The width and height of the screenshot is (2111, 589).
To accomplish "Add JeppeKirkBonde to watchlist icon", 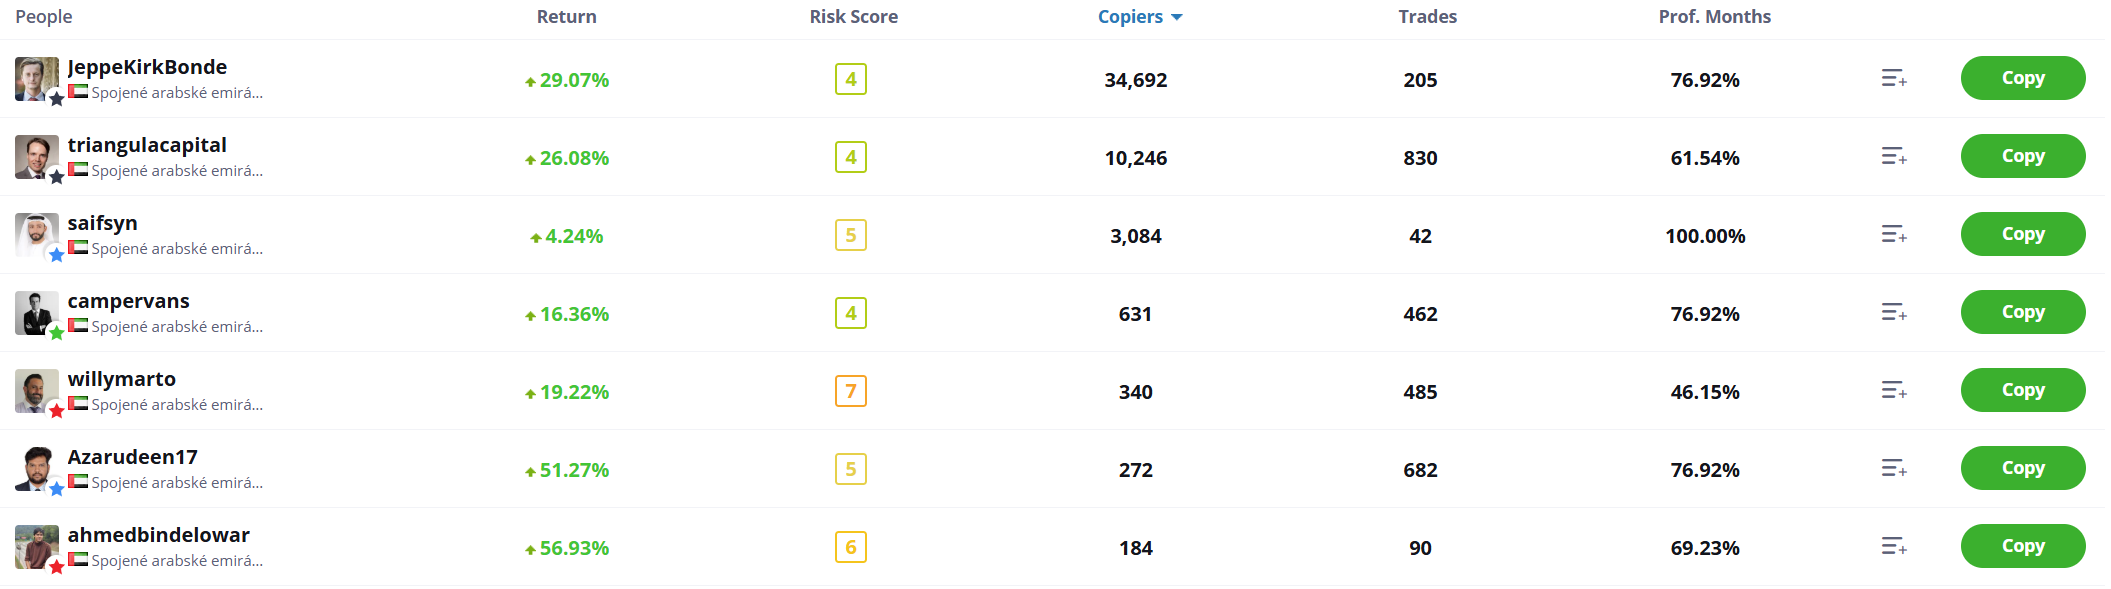I will 1893,78.
